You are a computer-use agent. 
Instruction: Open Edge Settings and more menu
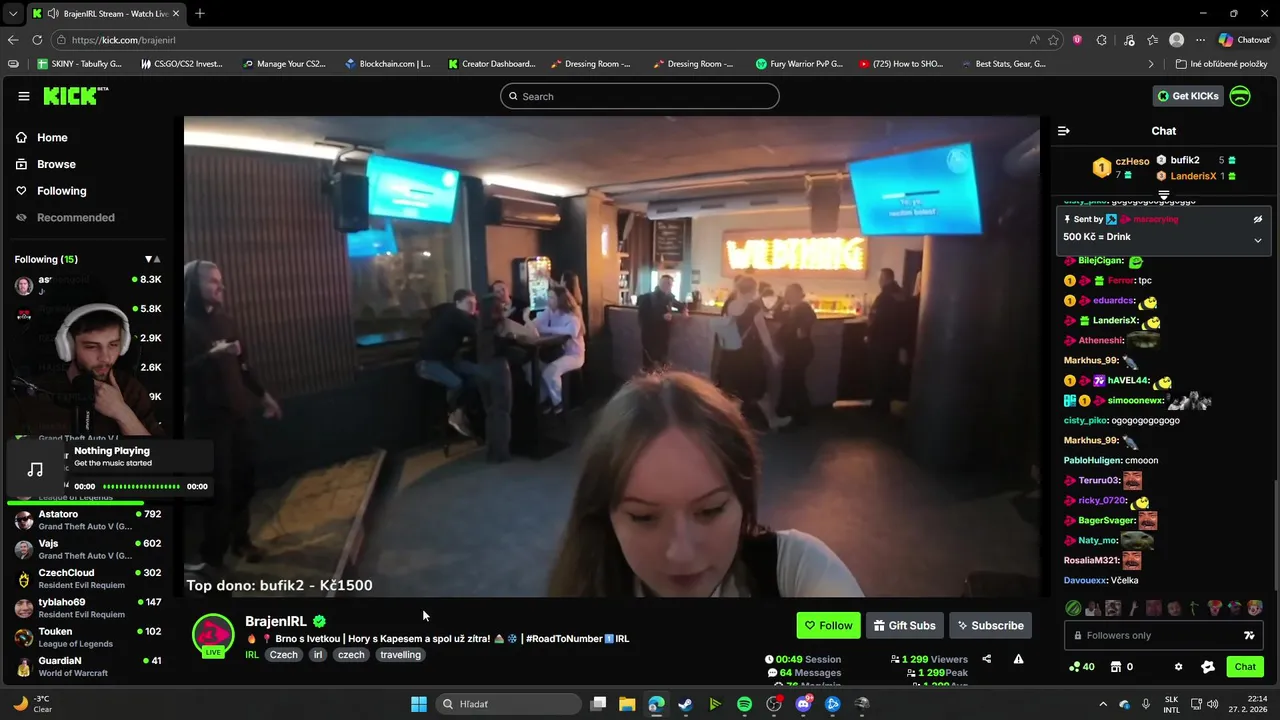[1201, 40]
